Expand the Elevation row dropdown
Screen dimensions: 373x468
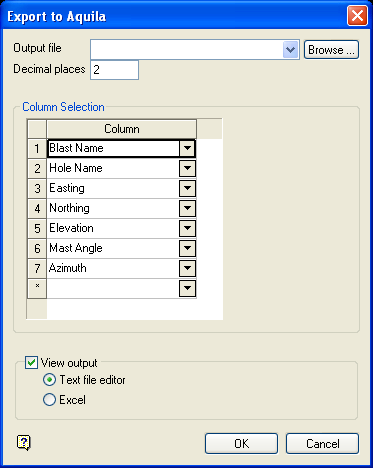pyautogui.click(x=187, y=228)
